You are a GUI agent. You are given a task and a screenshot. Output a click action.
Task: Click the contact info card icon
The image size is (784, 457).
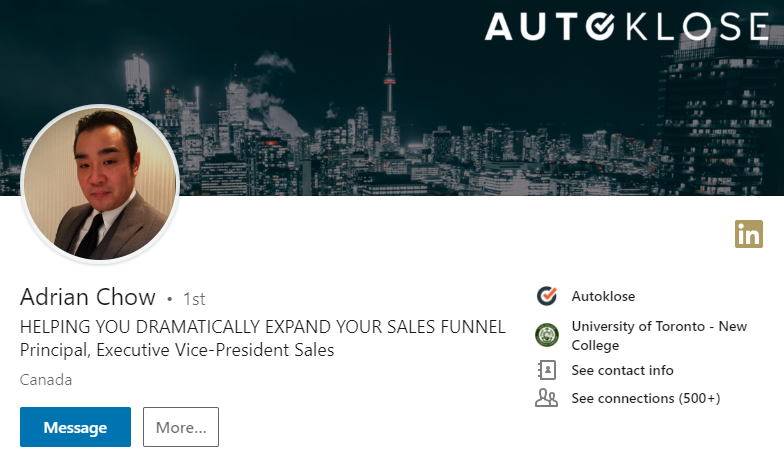click(546, 370)
